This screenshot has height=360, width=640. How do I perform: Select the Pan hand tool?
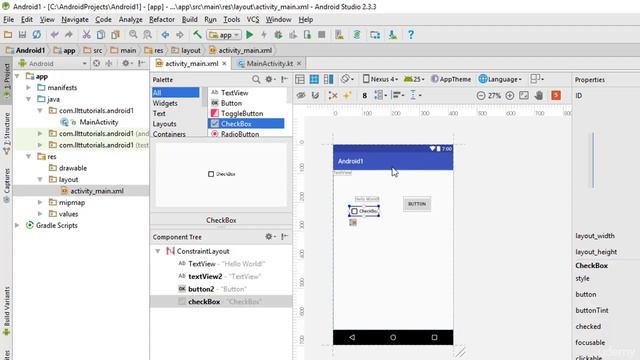[x=539, y=96]
